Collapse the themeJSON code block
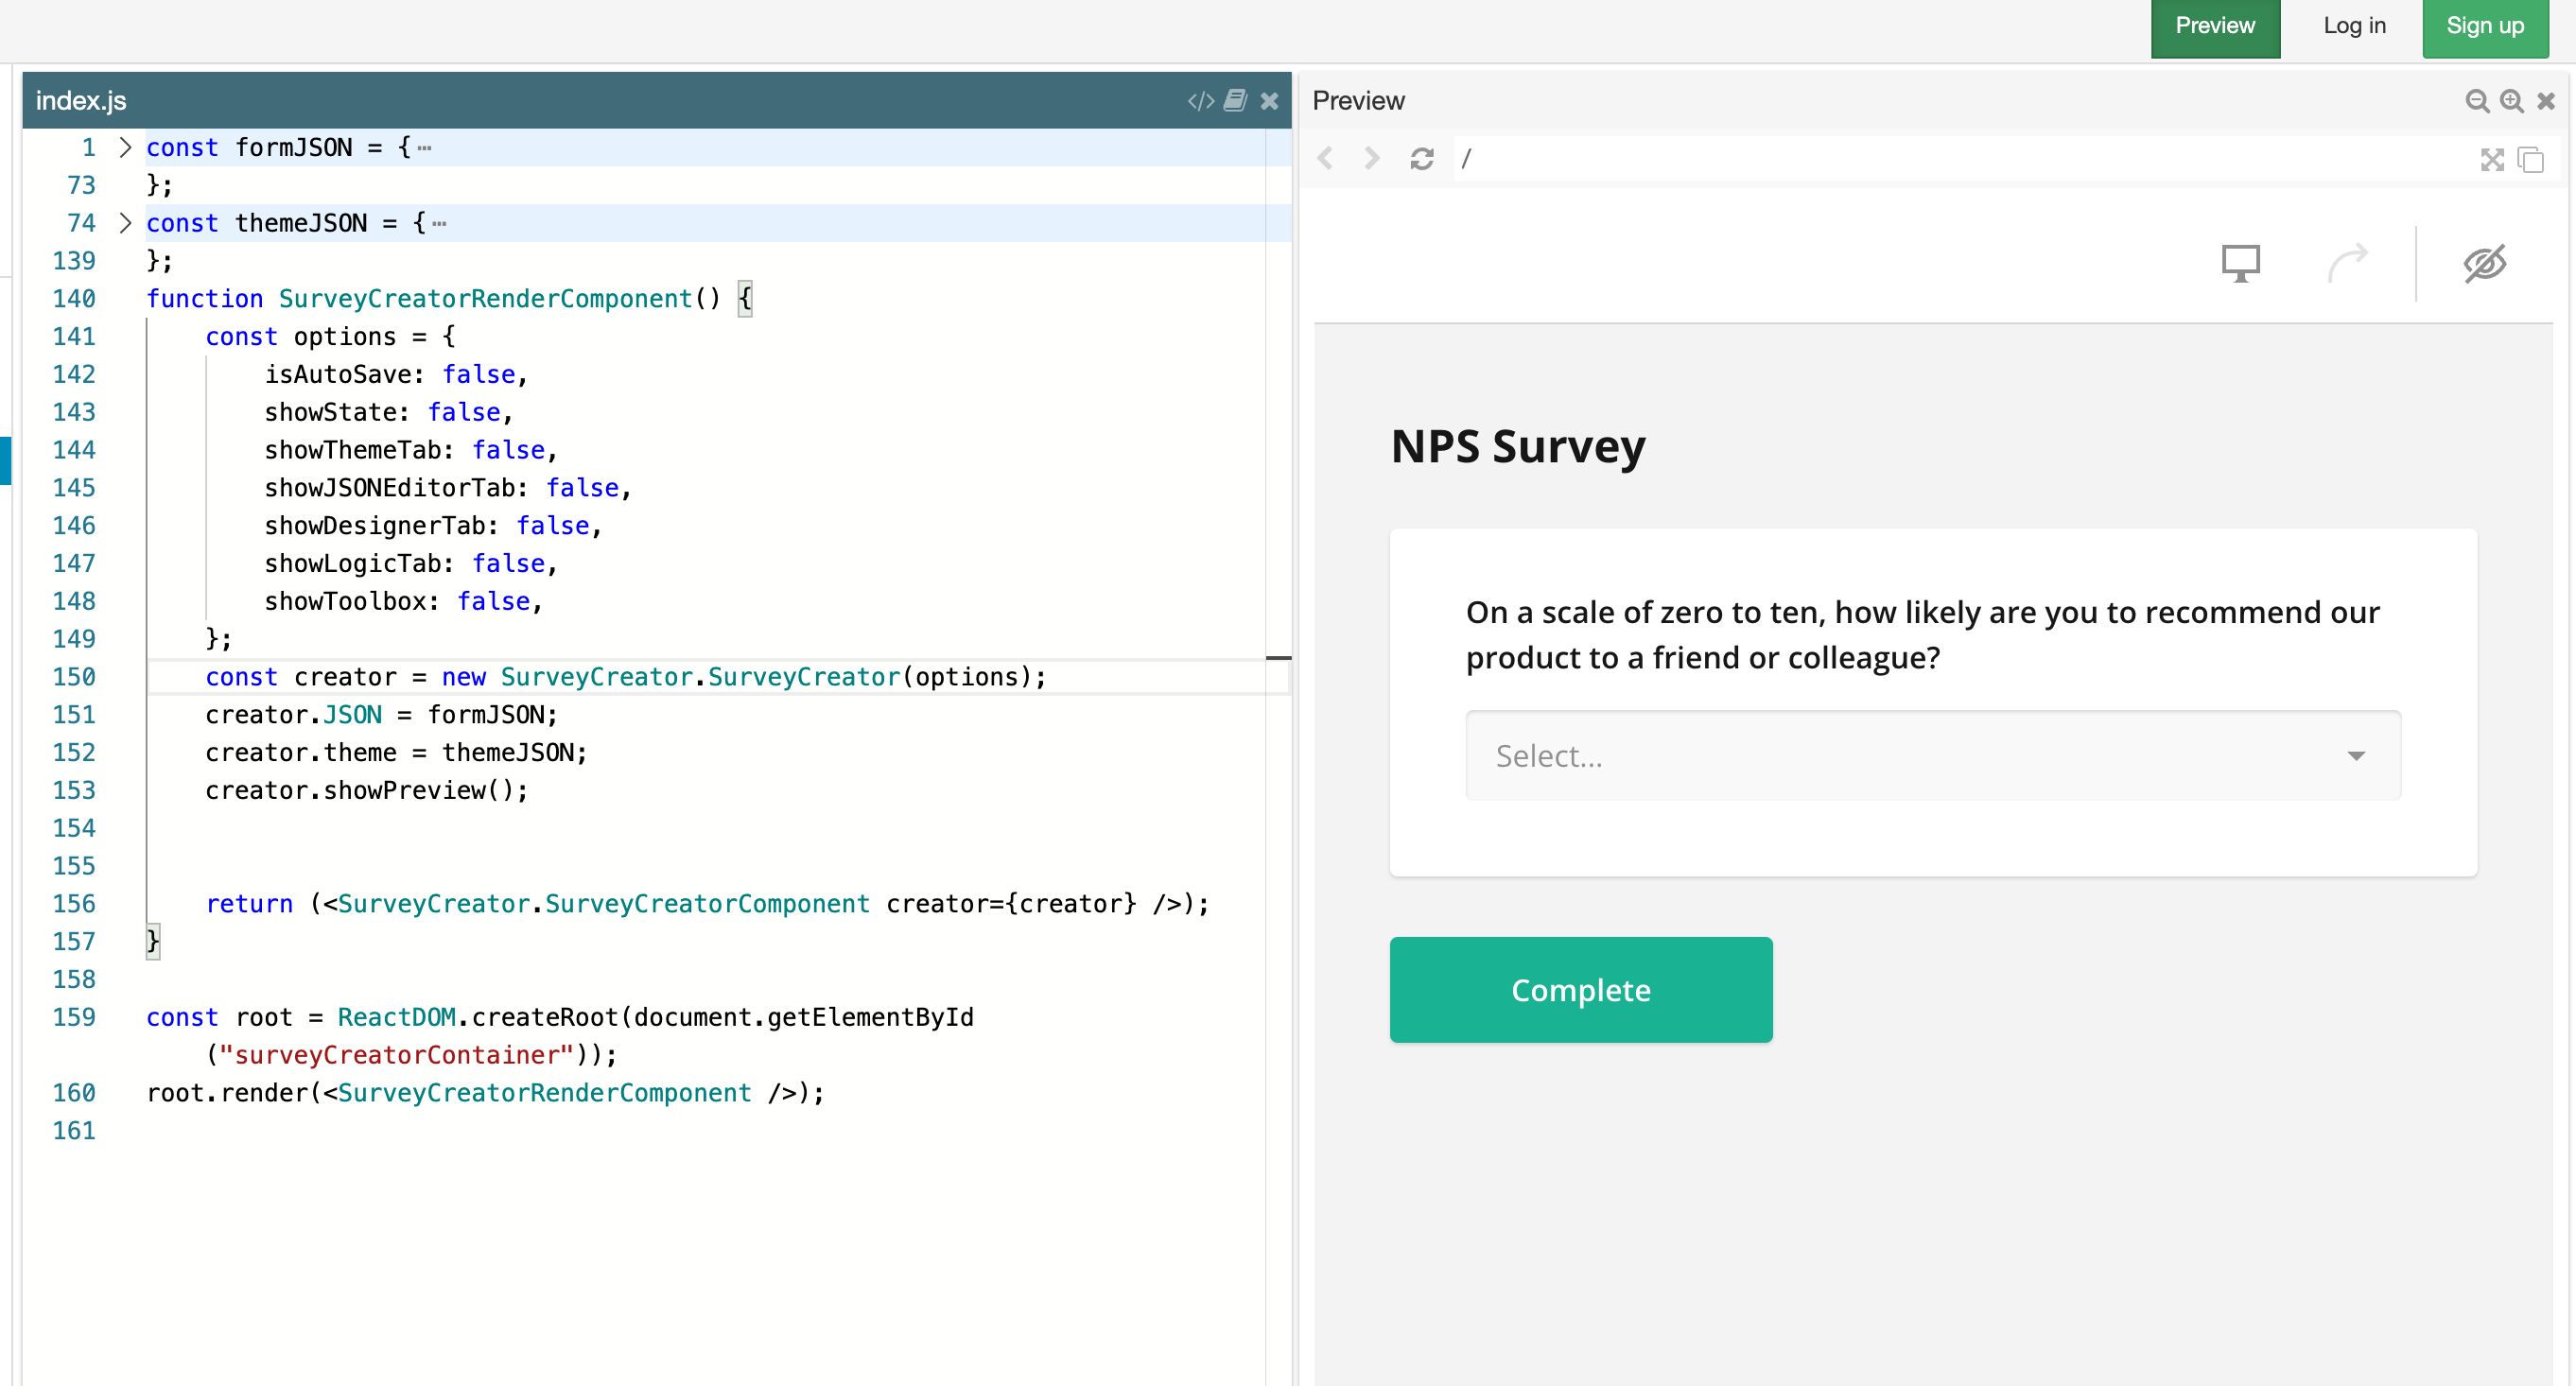 (x=126, y=223)
